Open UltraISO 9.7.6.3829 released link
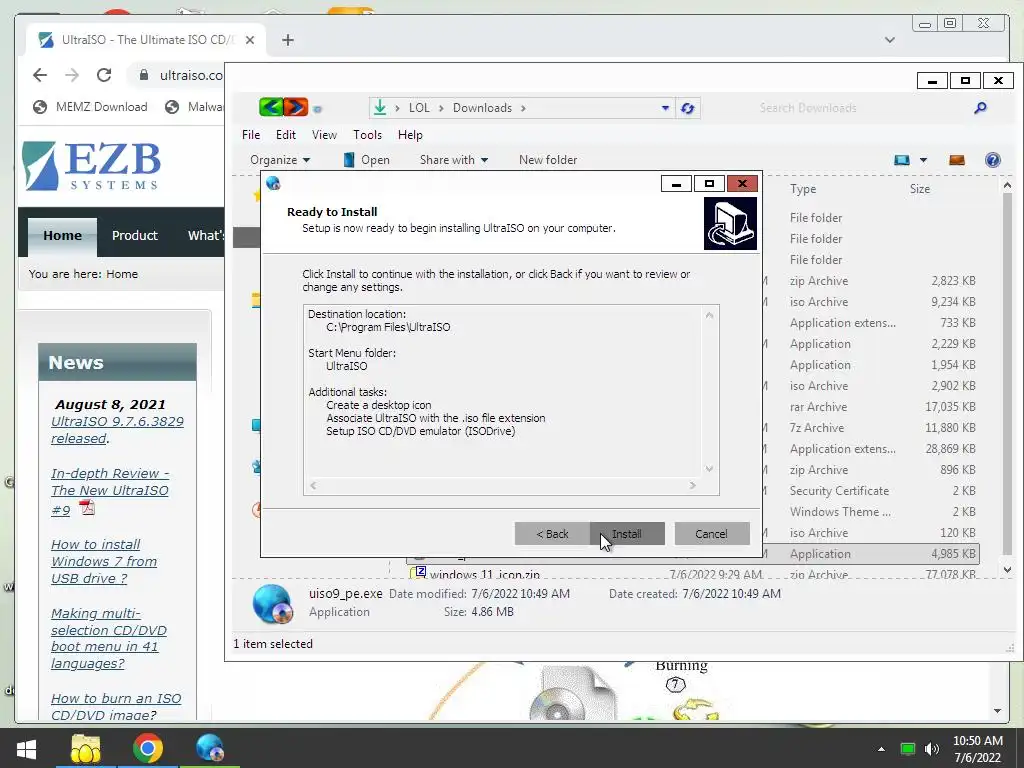The width and height of the screenshot is (1024, 768). click(118, 430)
